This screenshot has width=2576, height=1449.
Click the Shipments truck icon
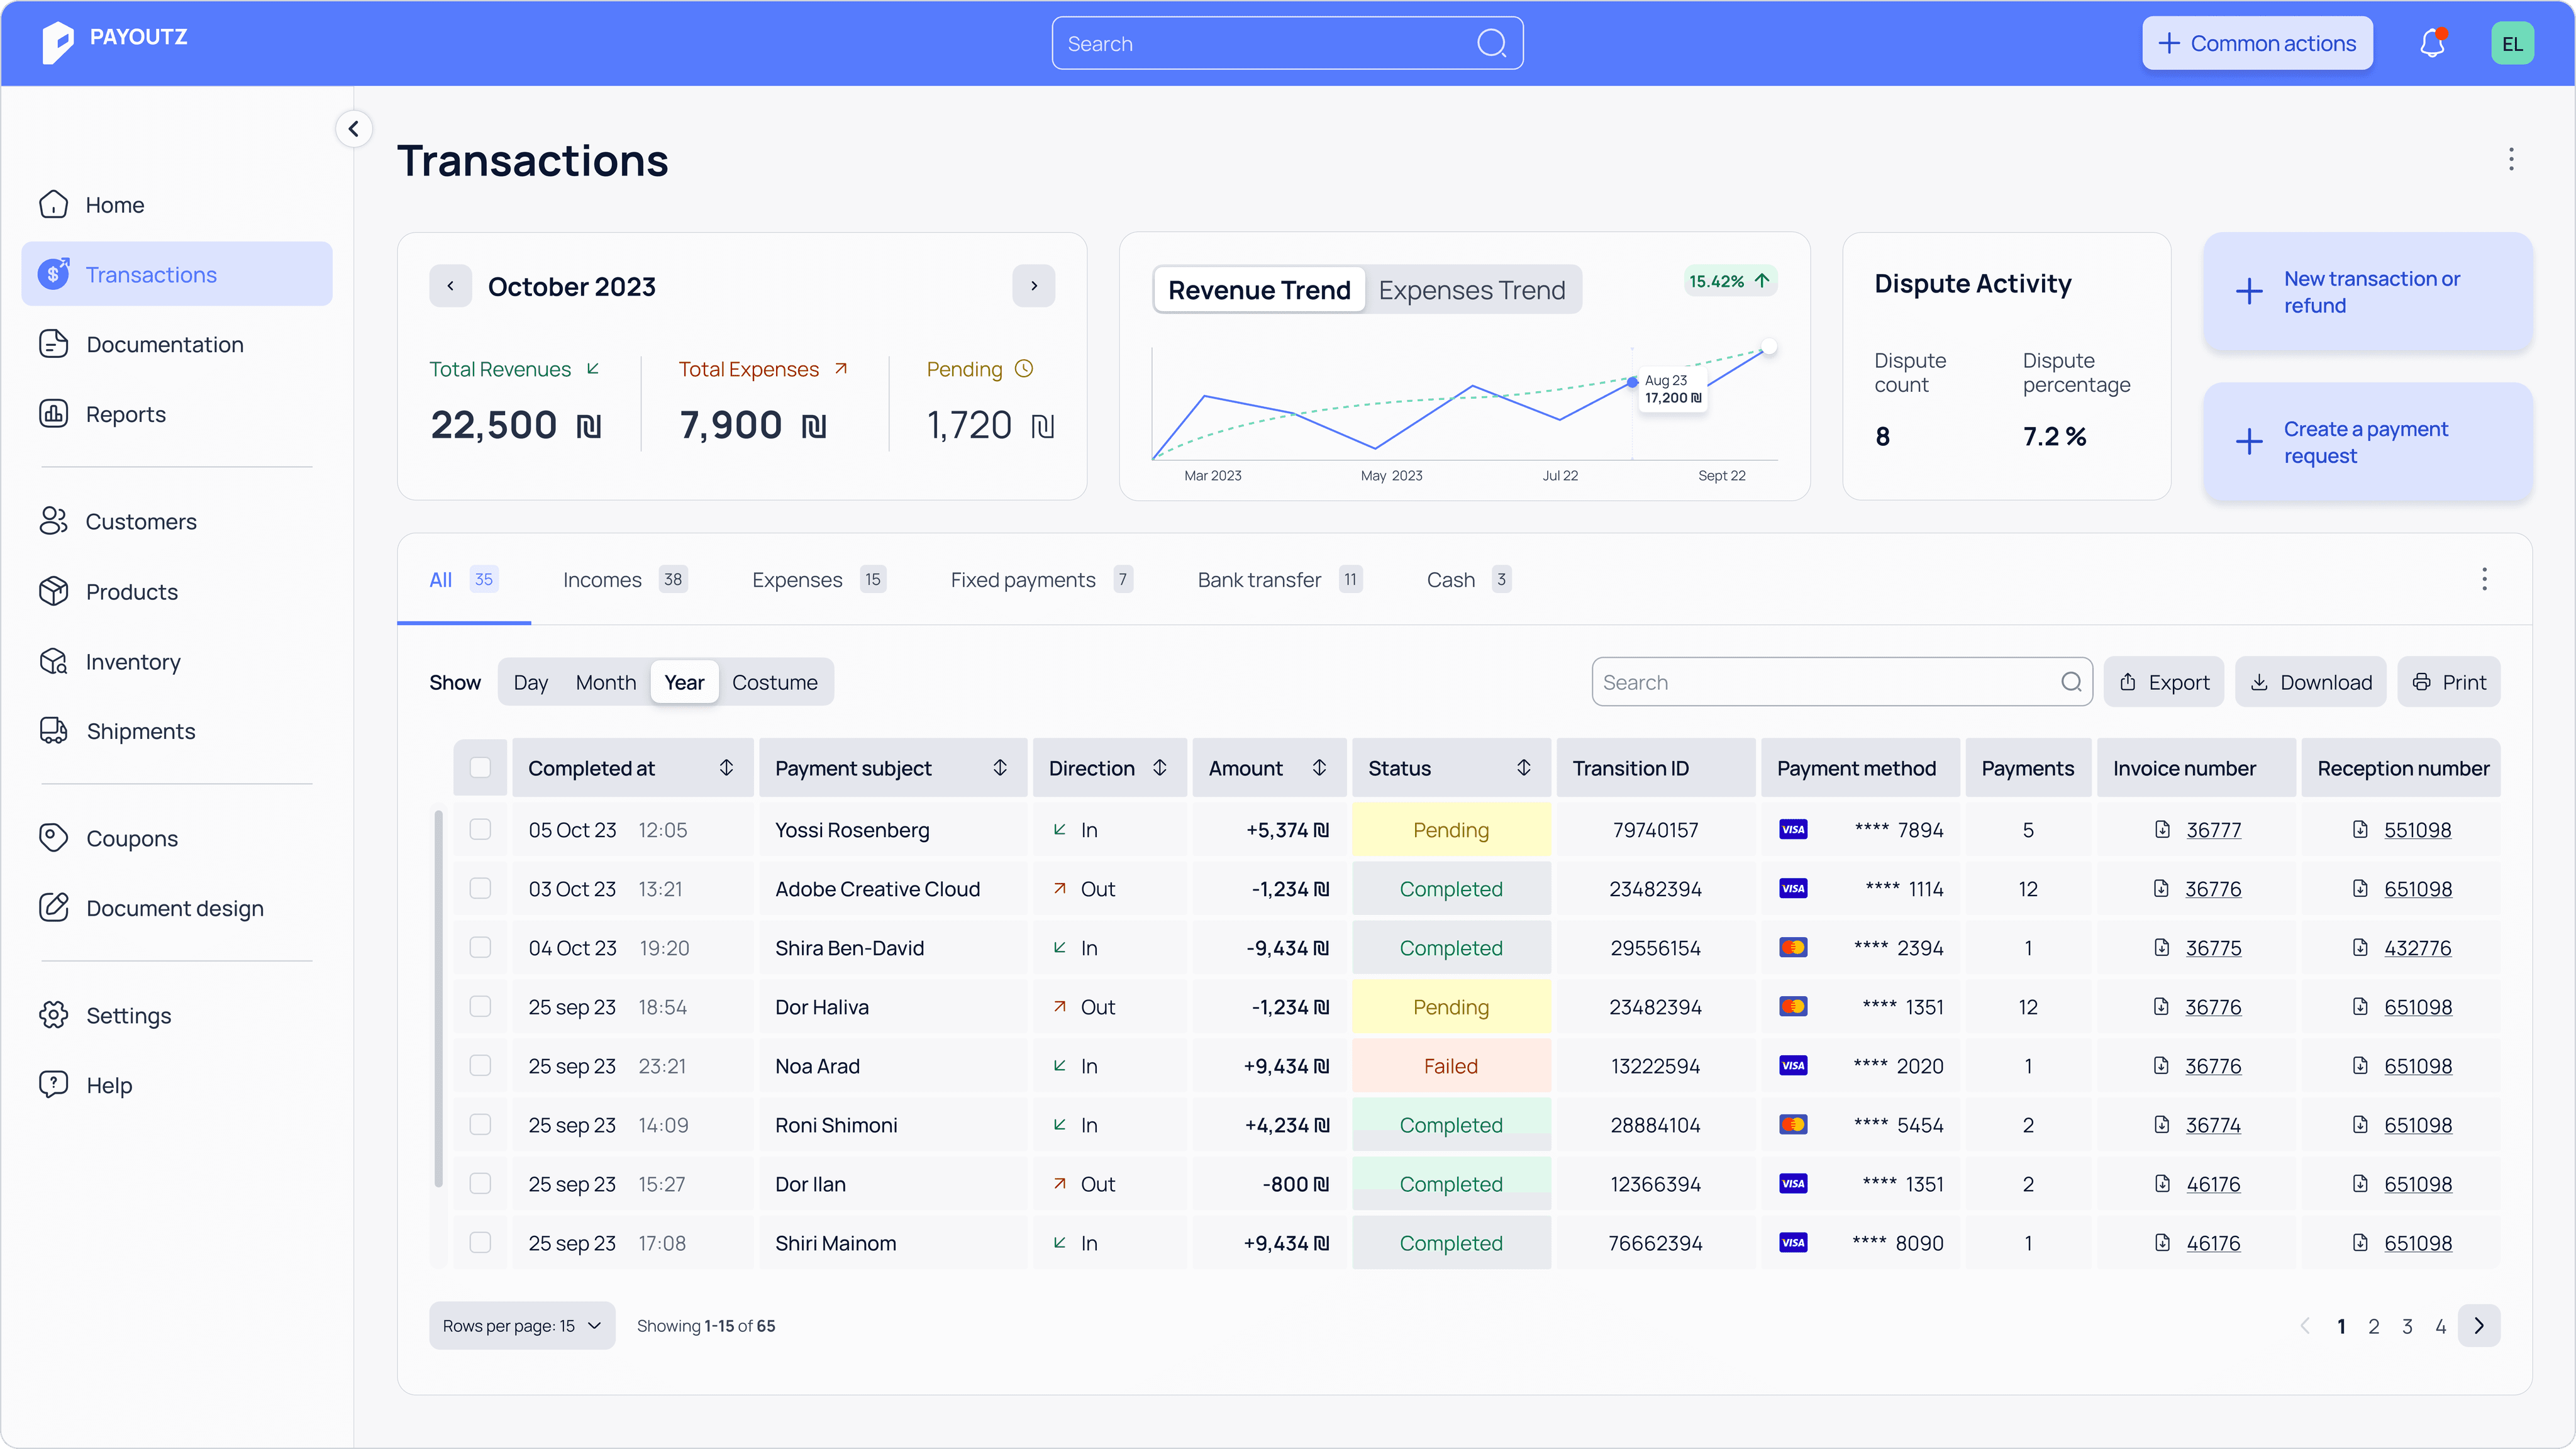pyautogui.click(x=53, y=731)
